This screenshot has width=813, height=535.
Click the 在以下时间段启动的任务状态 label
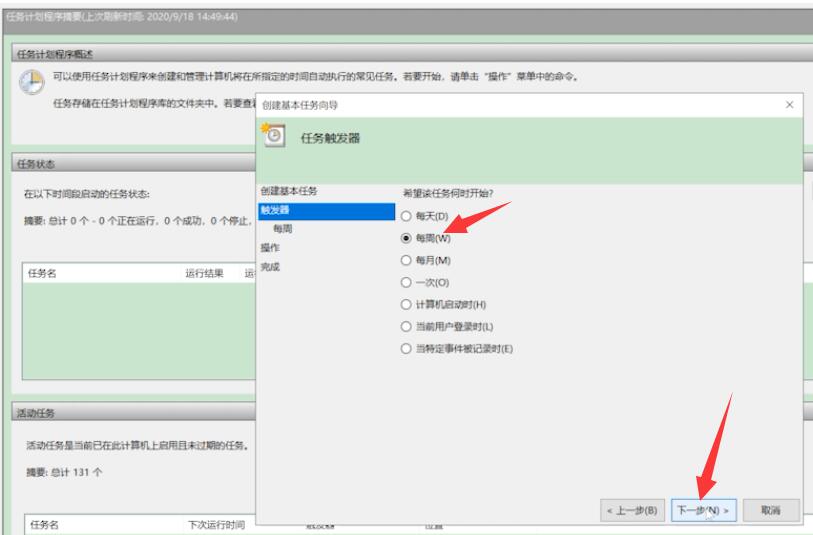tap(87, 194)
